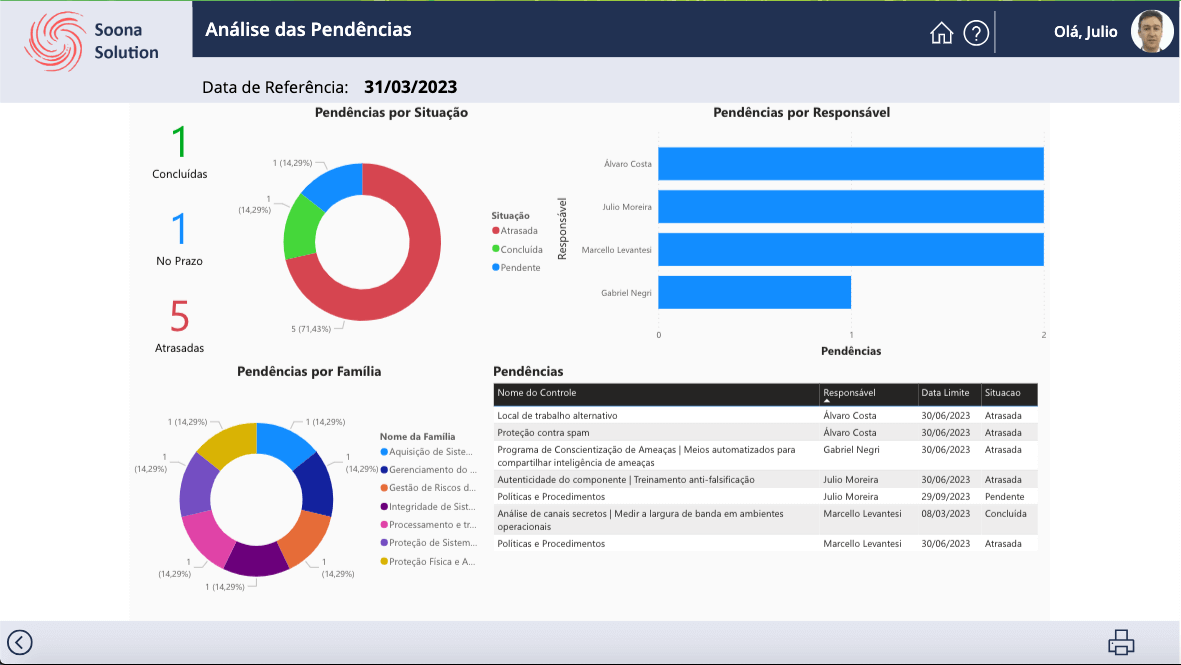Select Atrasada in the Situação legend
This screenshot has height=665, width=1181.
click(518, 231)
